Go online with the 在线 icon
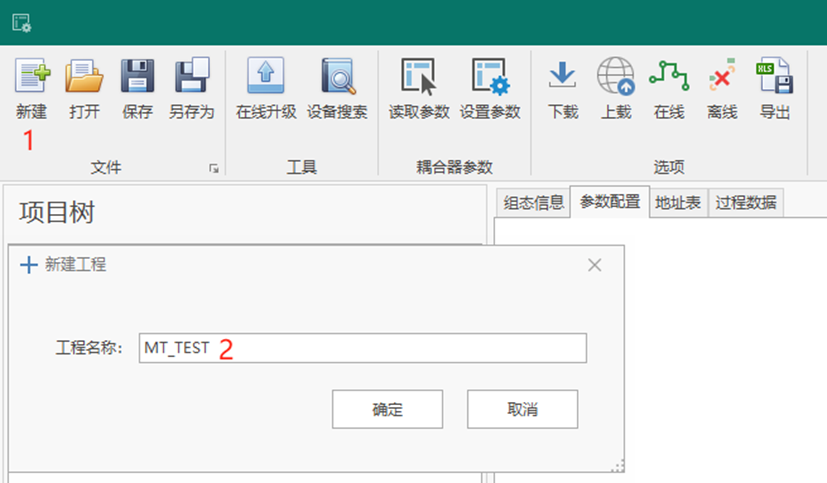The image size is (827, 483). [x=668, y=76]
